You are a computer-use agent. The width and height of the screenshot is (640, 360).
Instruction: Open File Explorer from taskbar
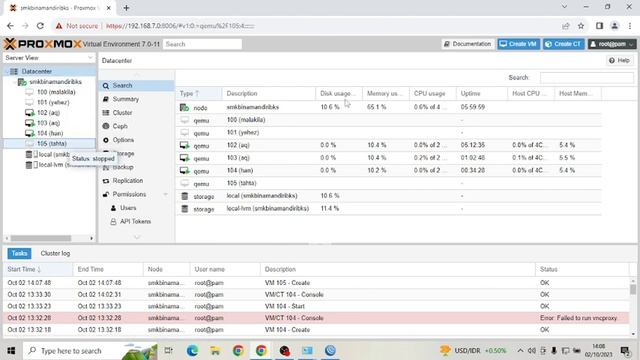[215, 351]
